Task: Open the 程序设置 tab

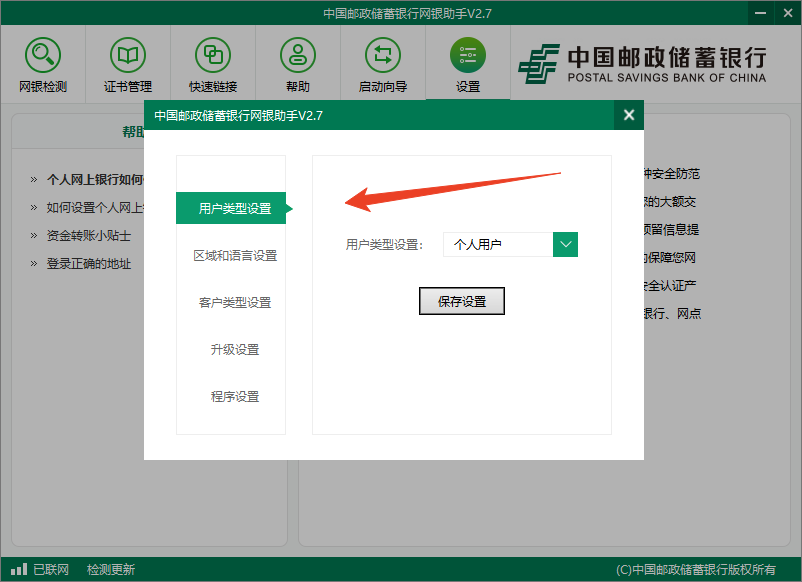Action: click(235, 396)
